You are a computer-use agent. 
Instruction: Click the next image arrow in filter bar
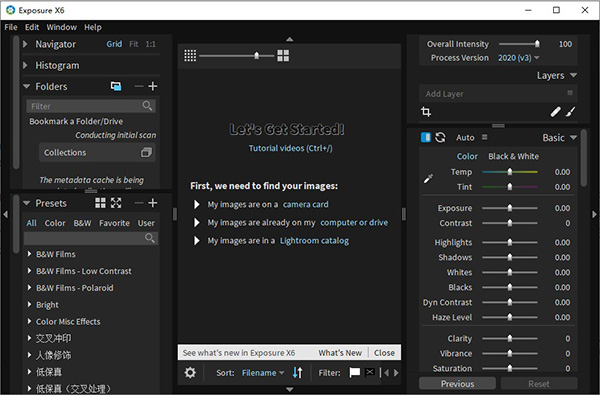(396, 372)
